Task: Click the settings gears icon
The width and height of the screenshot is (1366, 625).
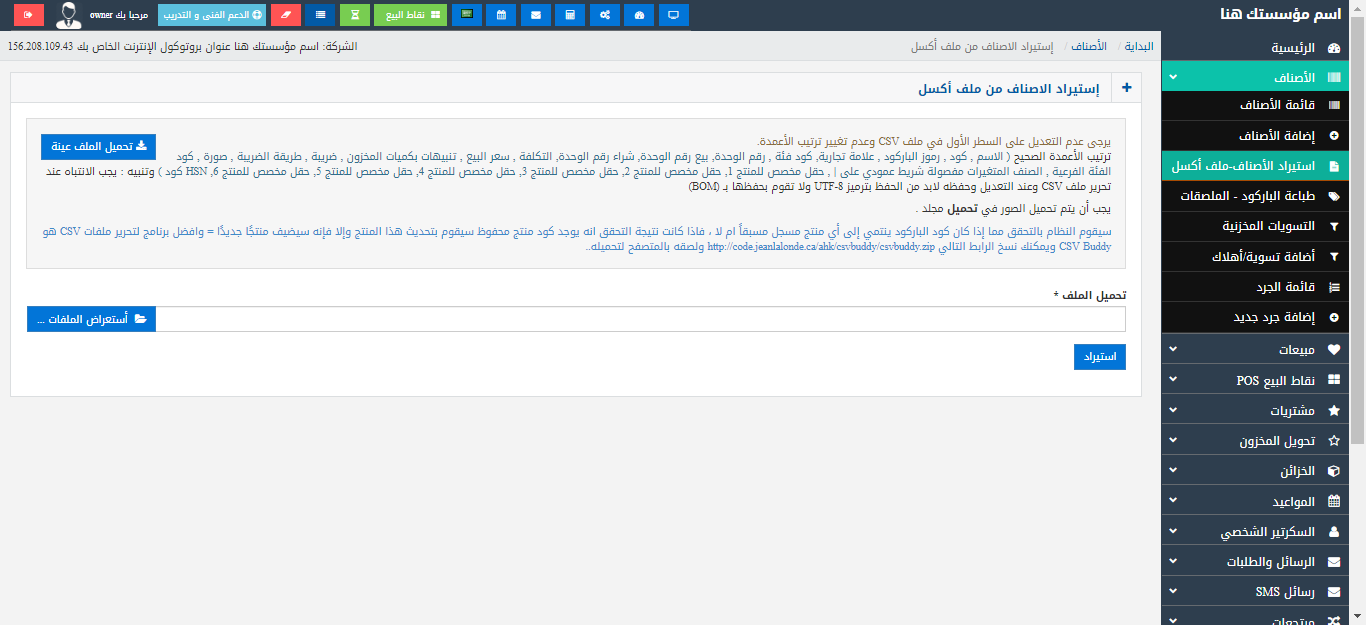Action: click(x=604, y=15)
